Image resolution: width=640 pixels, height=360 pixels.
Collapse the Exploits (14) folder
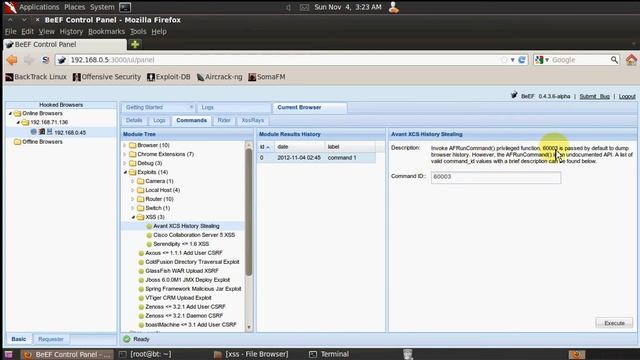click(x=125, y=172)
